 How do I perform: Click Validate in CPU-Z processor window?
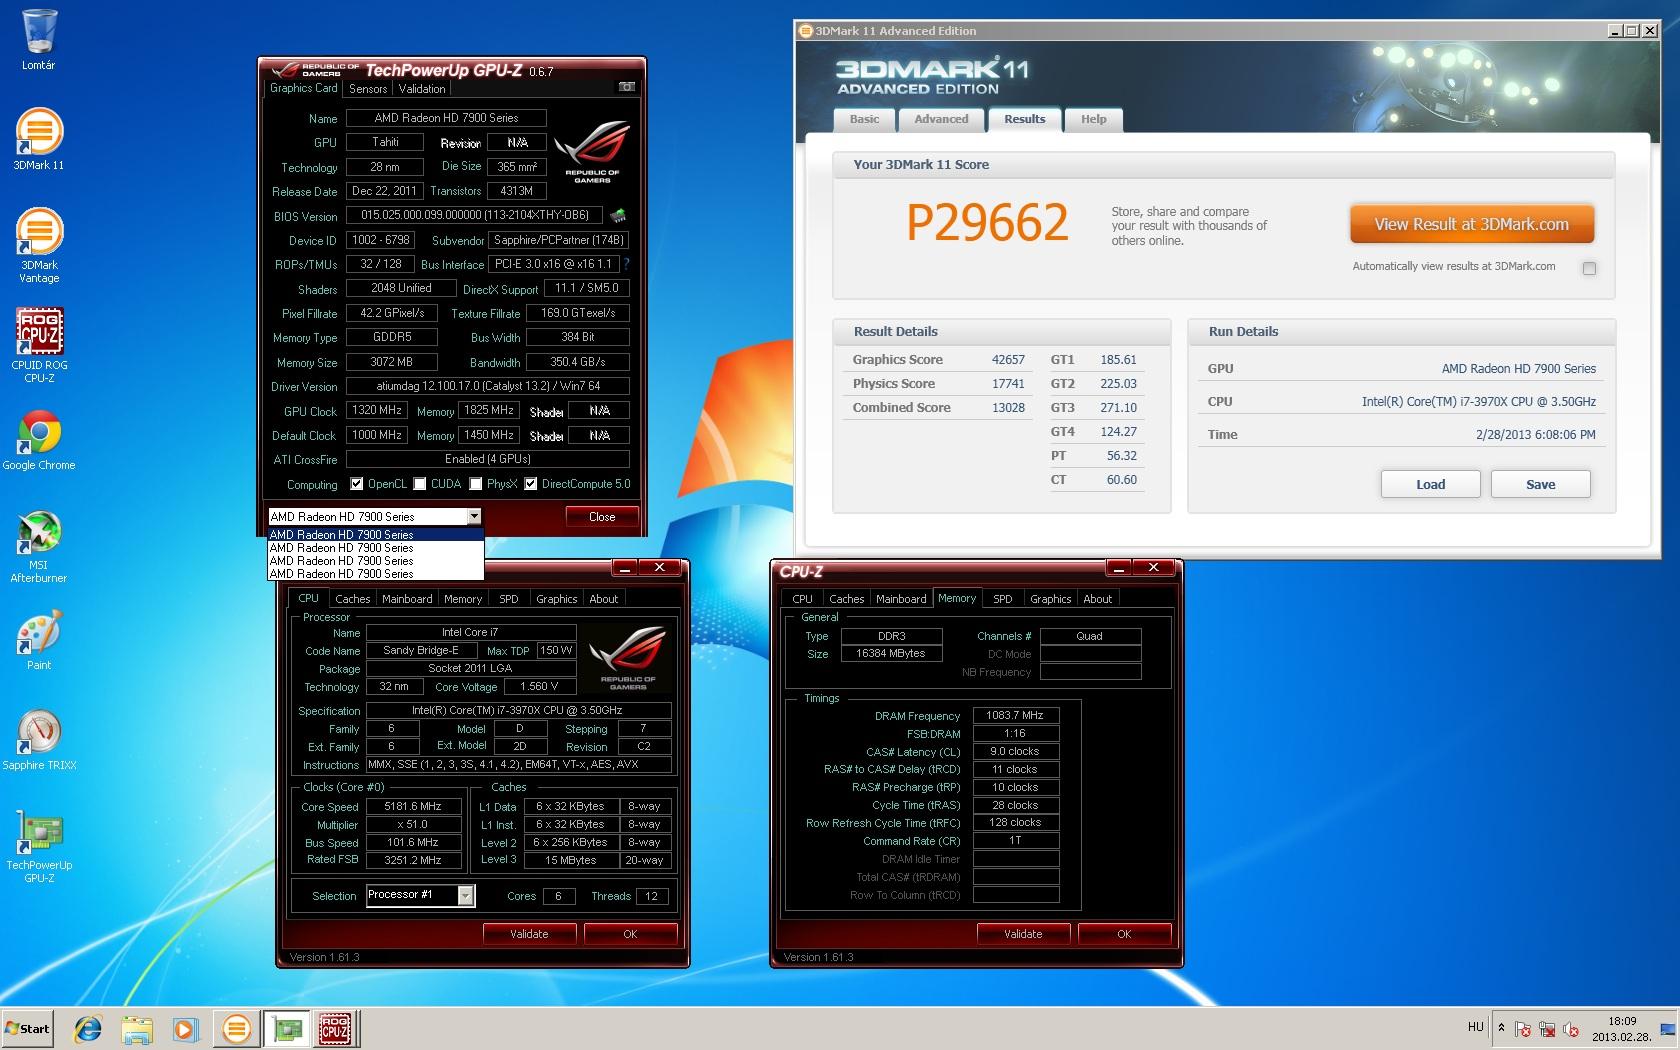[529, 934]
